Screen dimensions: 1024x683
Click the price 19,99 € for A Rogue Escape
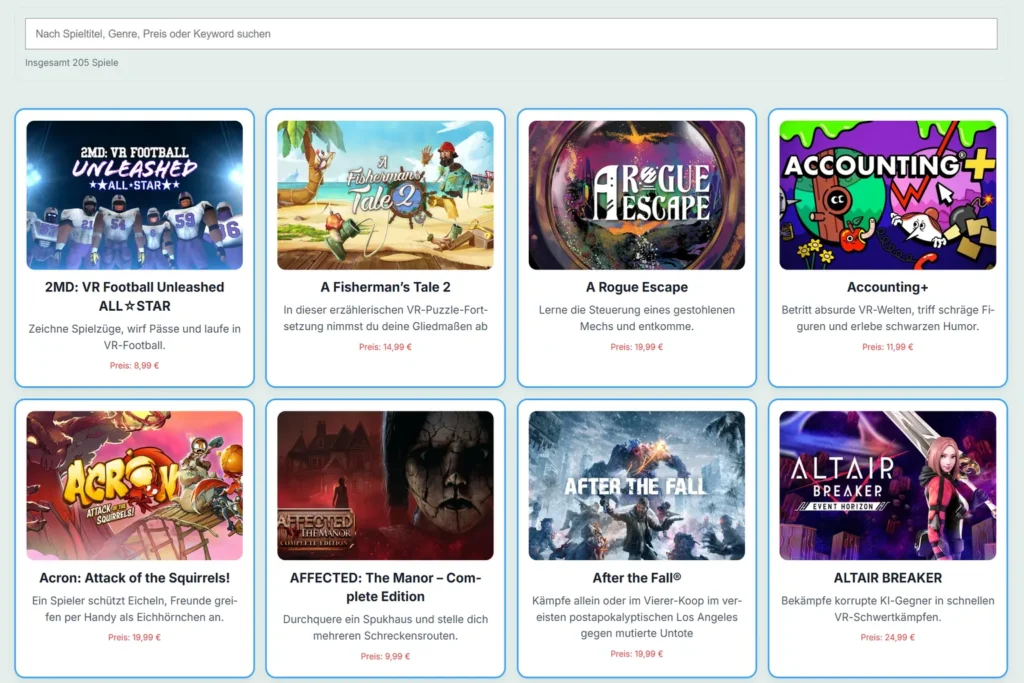point(637,347)
